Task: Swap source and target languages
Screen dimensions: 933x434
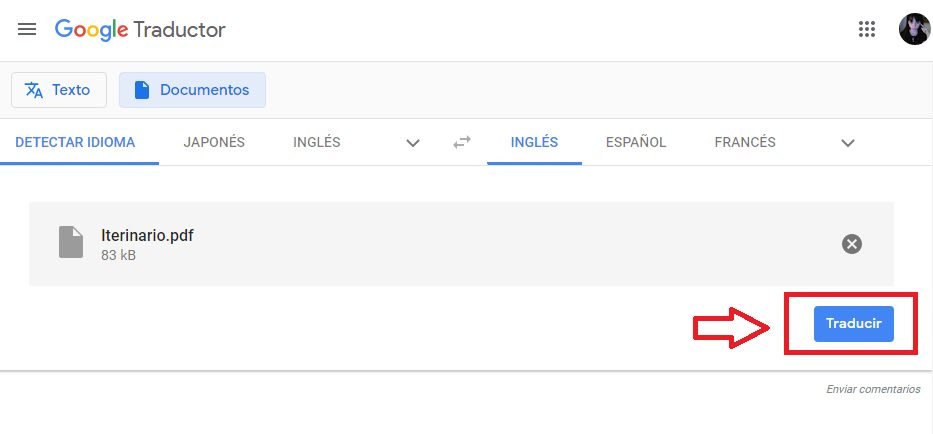Action: [461, 142]
